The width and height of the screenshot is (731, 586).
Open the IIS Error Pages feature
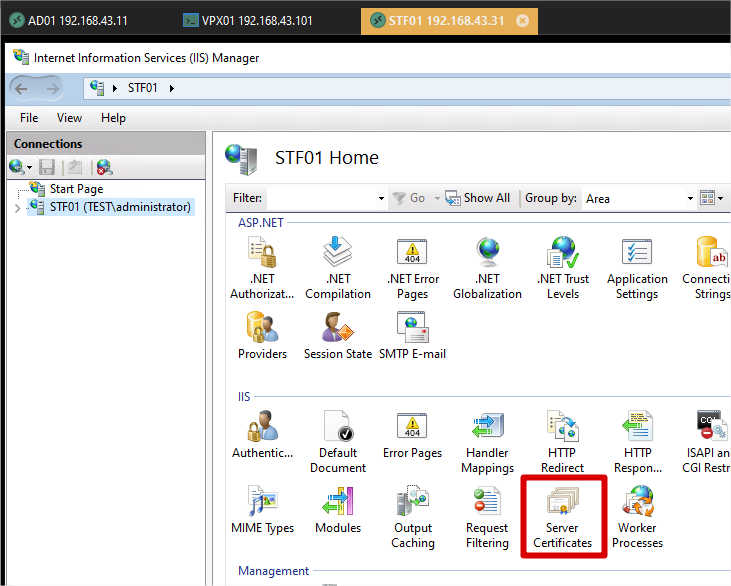(413, 435)
